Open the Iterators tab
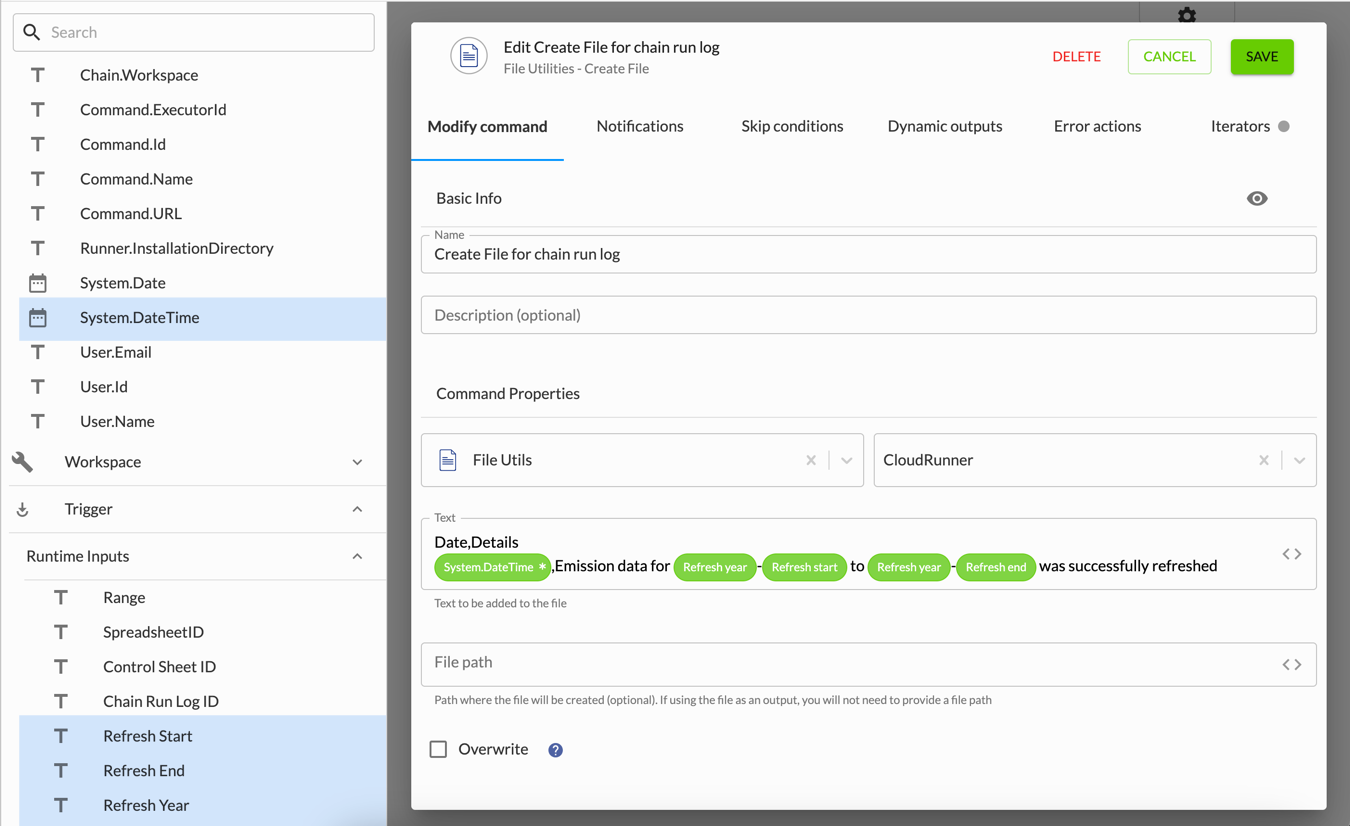 (1250, 127)
